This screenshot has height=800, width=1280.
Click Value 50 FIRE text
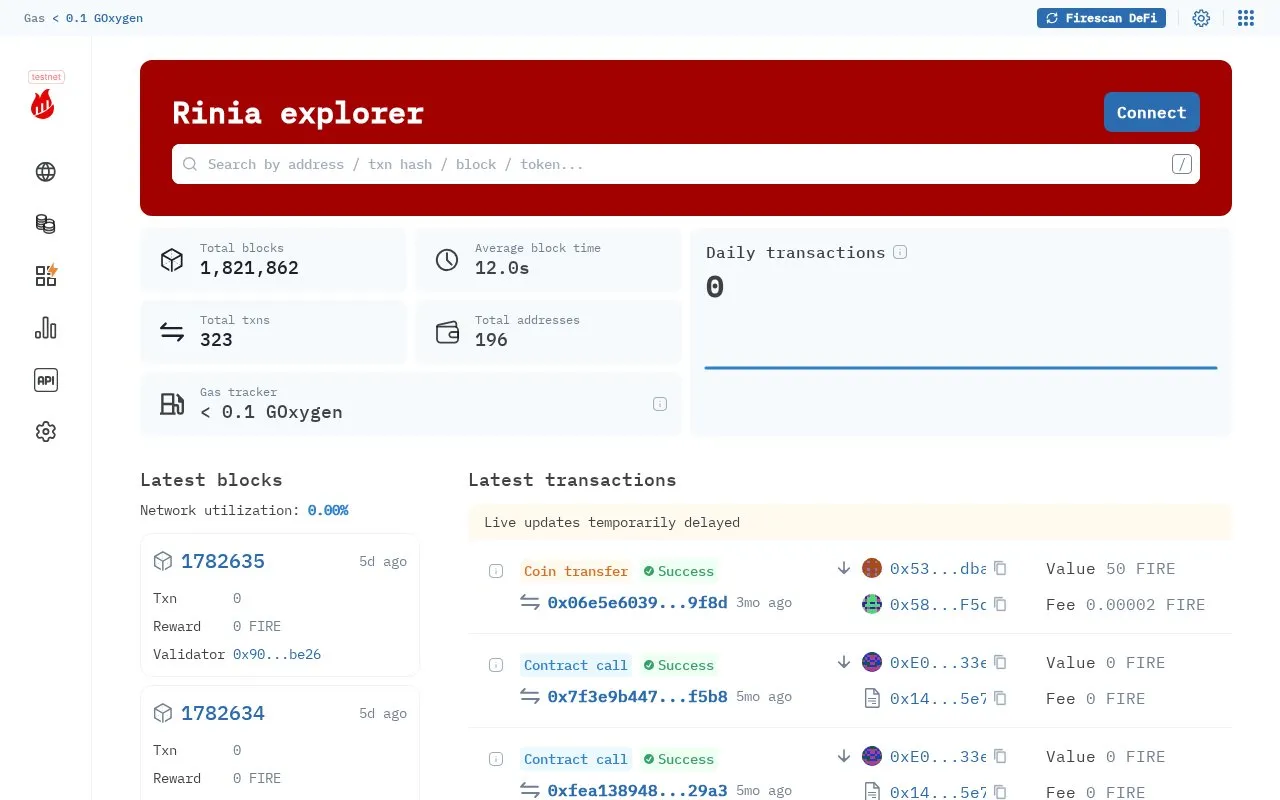click(x=1111, y=568)
